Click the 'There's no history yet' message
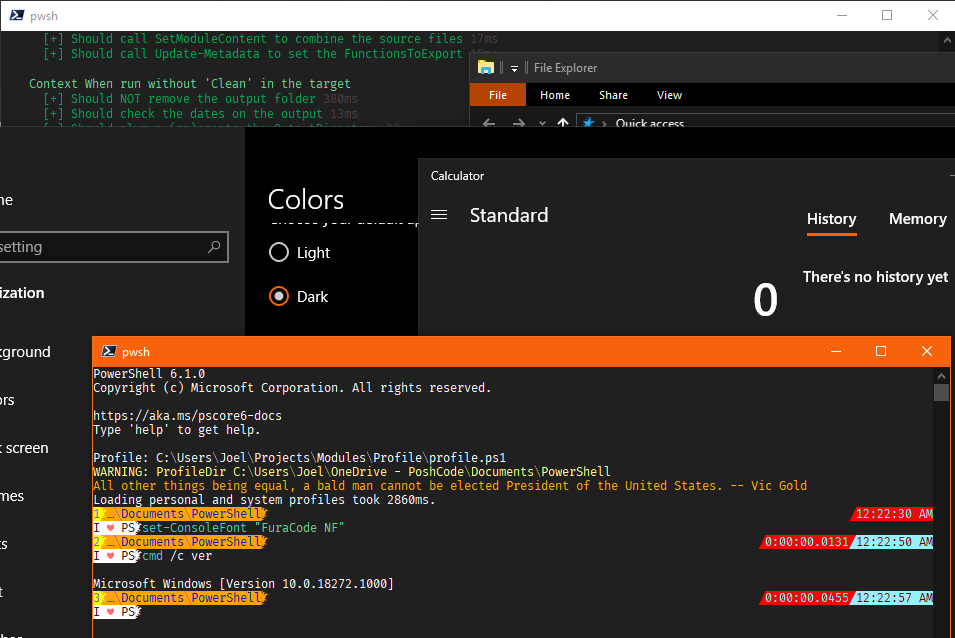Screen dimensions: 955x638 875,277
